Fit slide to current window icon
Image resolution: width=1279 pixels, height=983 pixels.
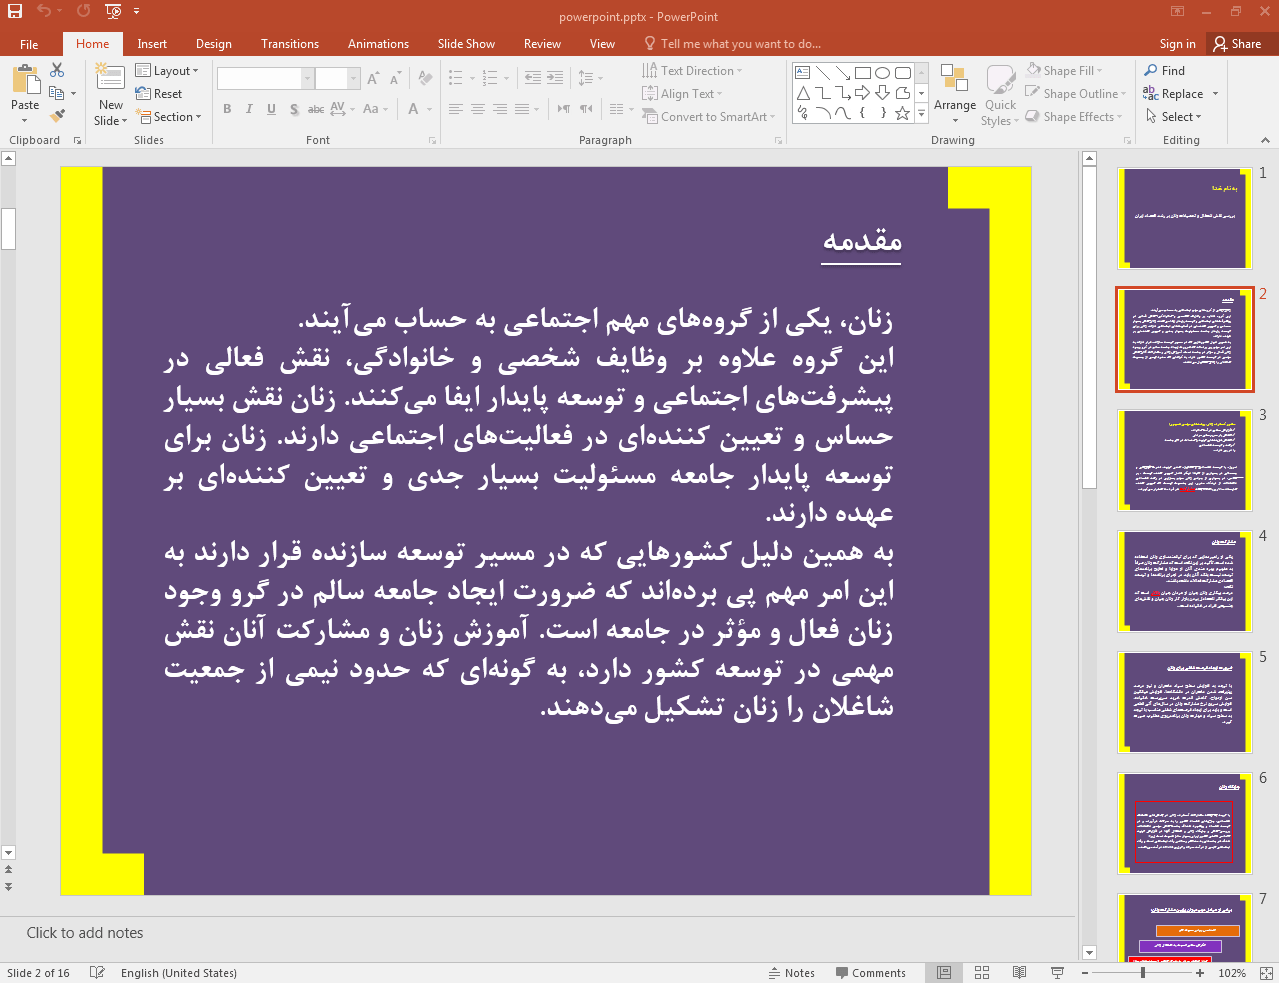pos(1266,973)
